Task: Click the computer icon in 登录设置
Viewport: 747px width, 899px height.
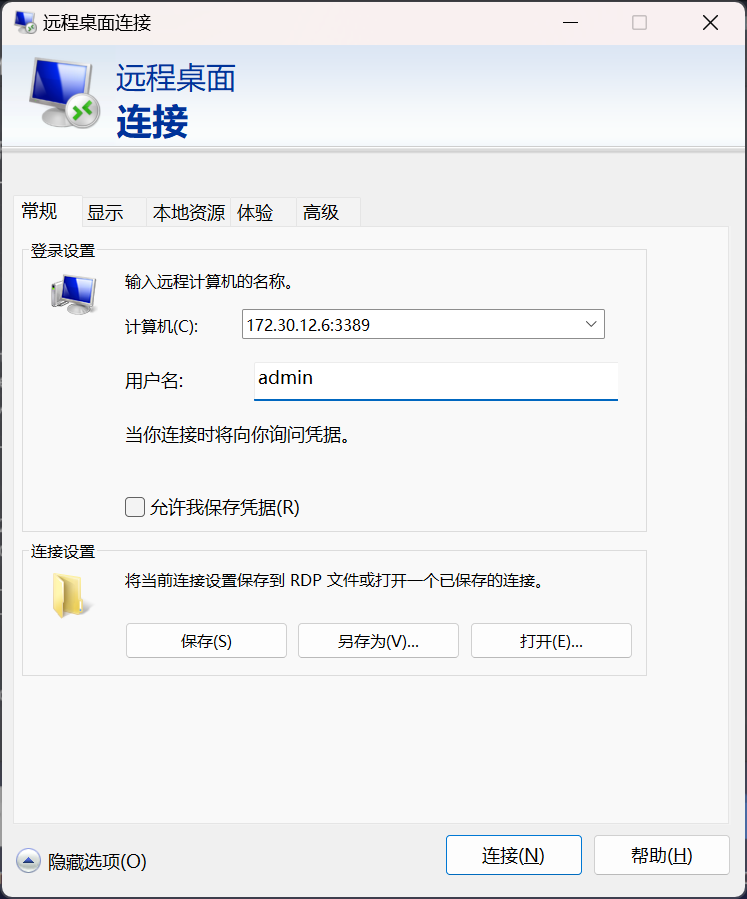Action: tap(73, 294)
